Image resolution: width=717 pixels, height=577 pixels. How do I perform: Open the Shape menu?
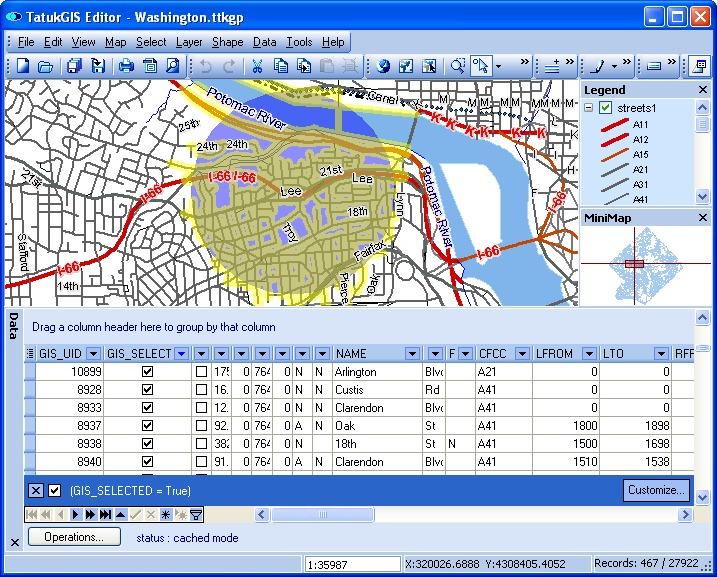[x=227, y=42]
